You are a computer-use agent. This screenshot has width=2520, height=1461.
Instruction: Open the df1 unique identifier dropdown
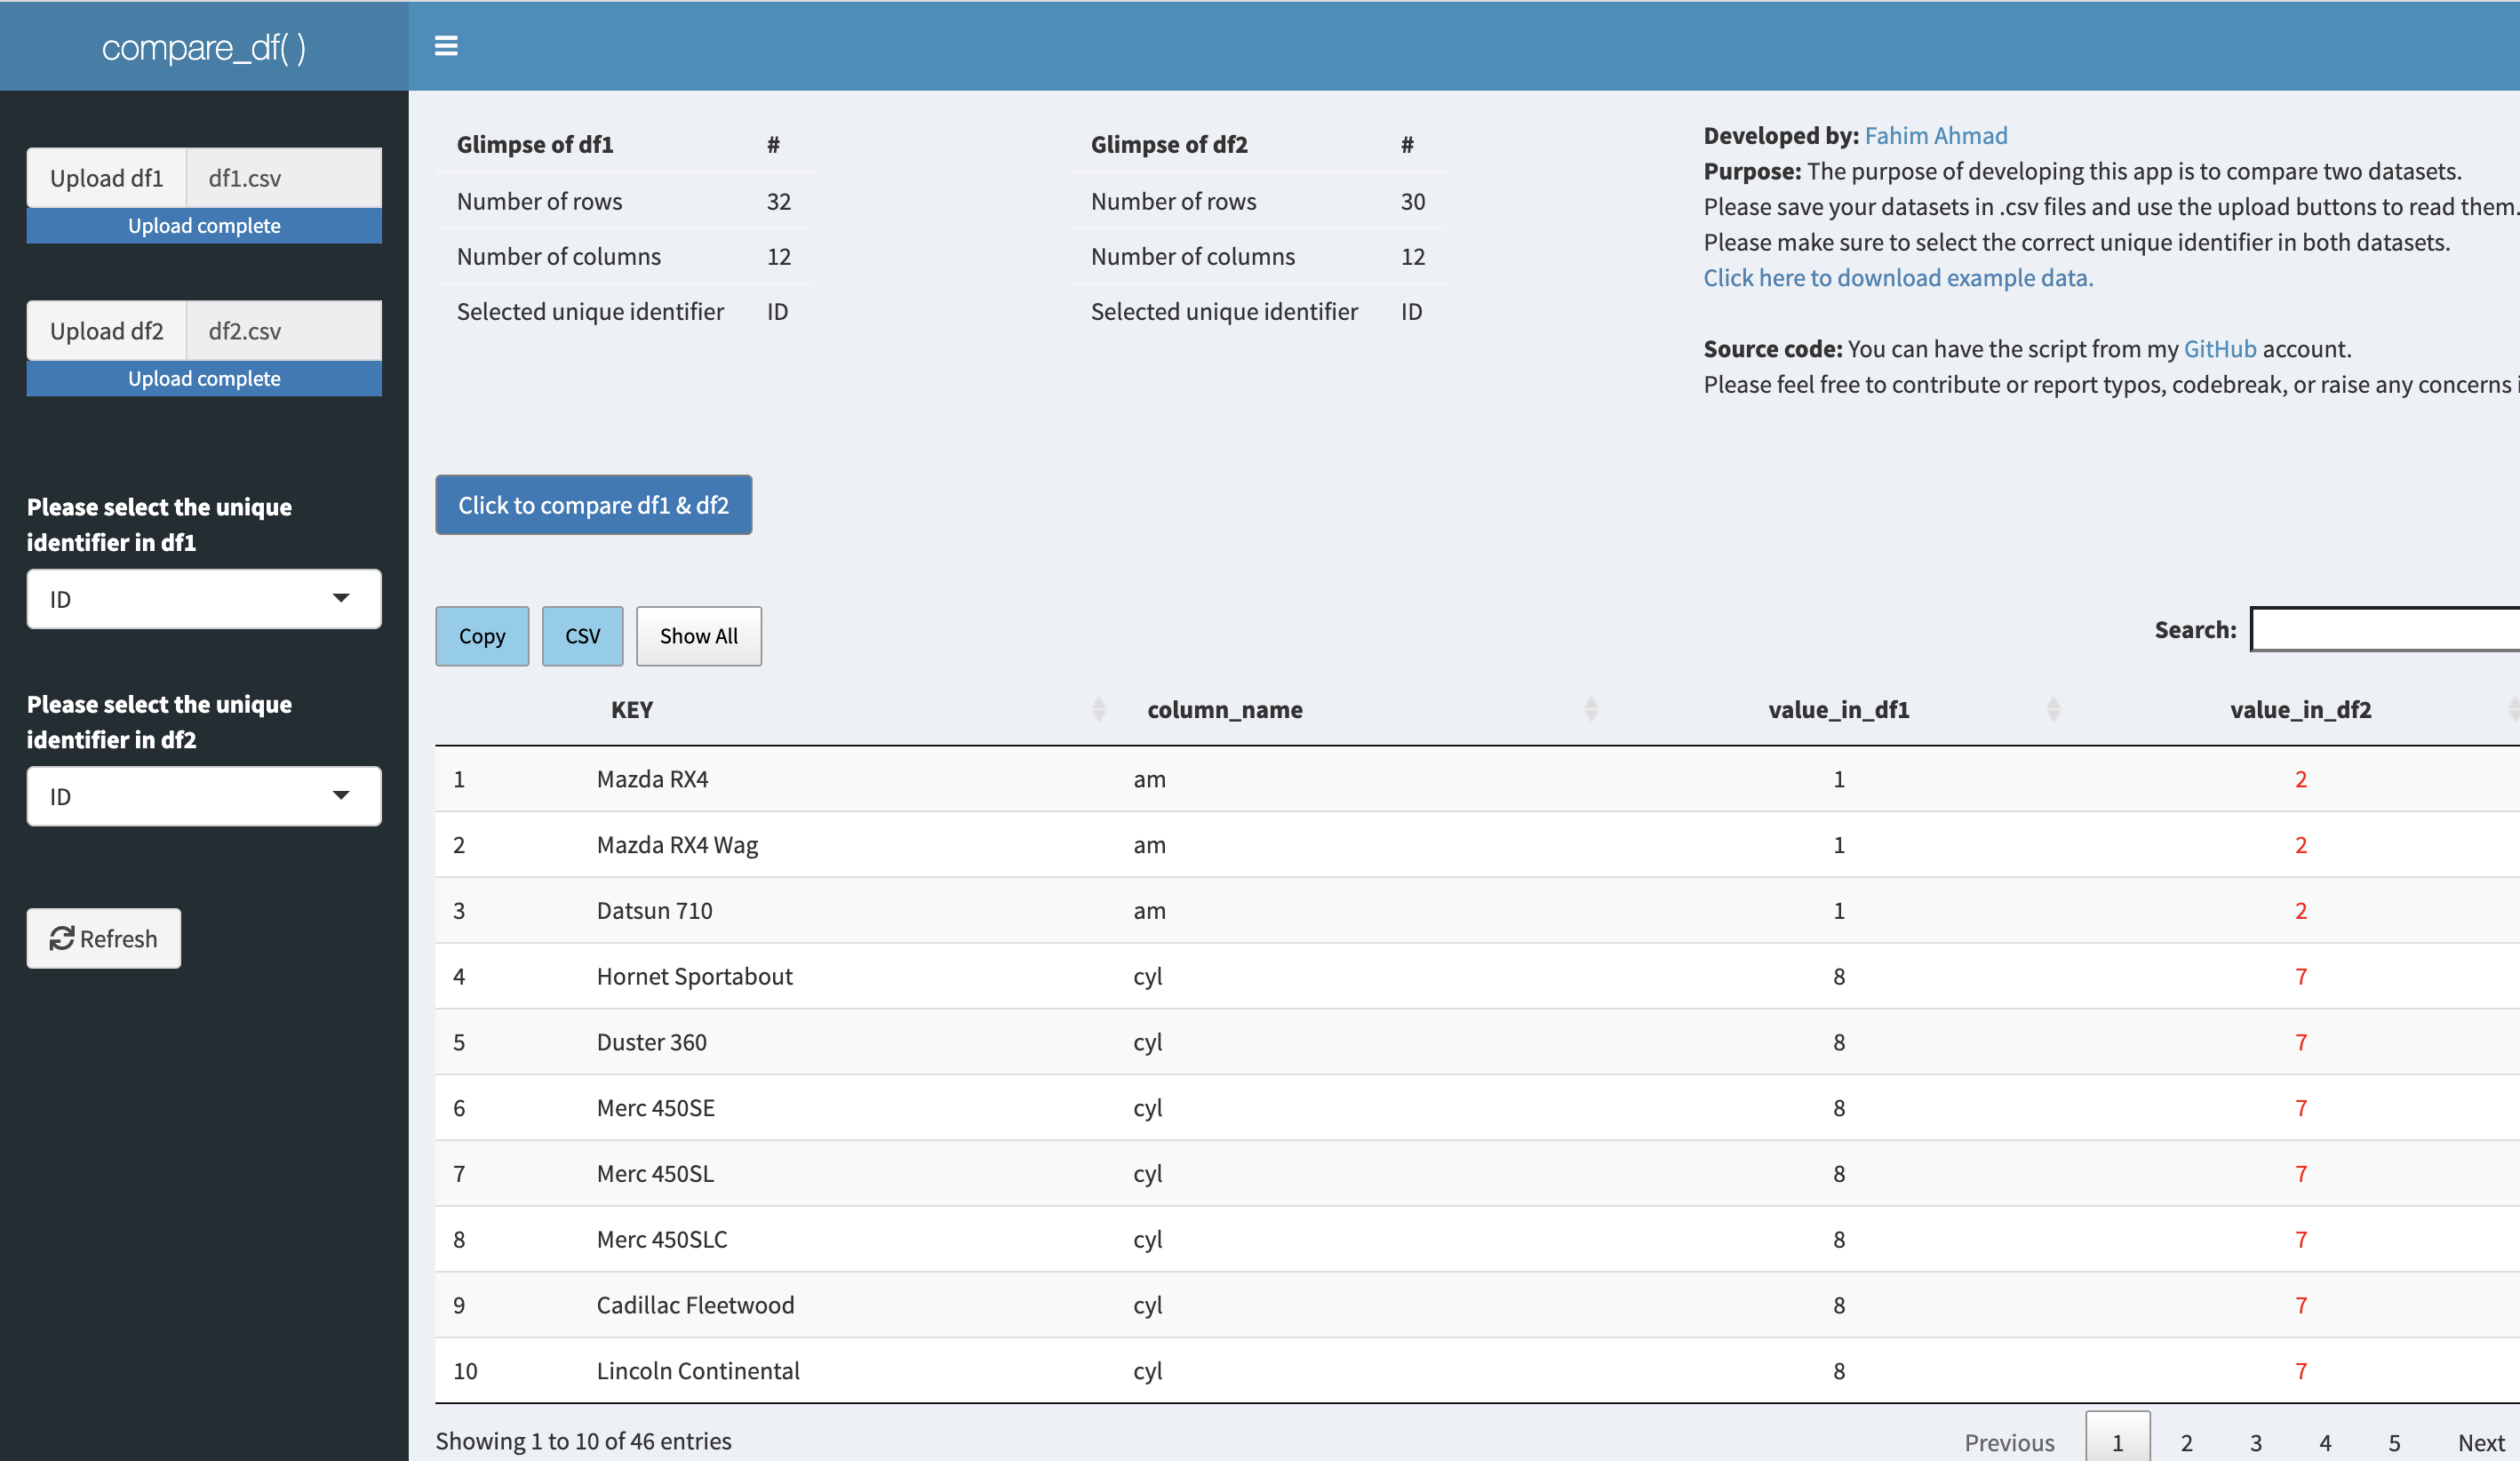coord(204,599)
